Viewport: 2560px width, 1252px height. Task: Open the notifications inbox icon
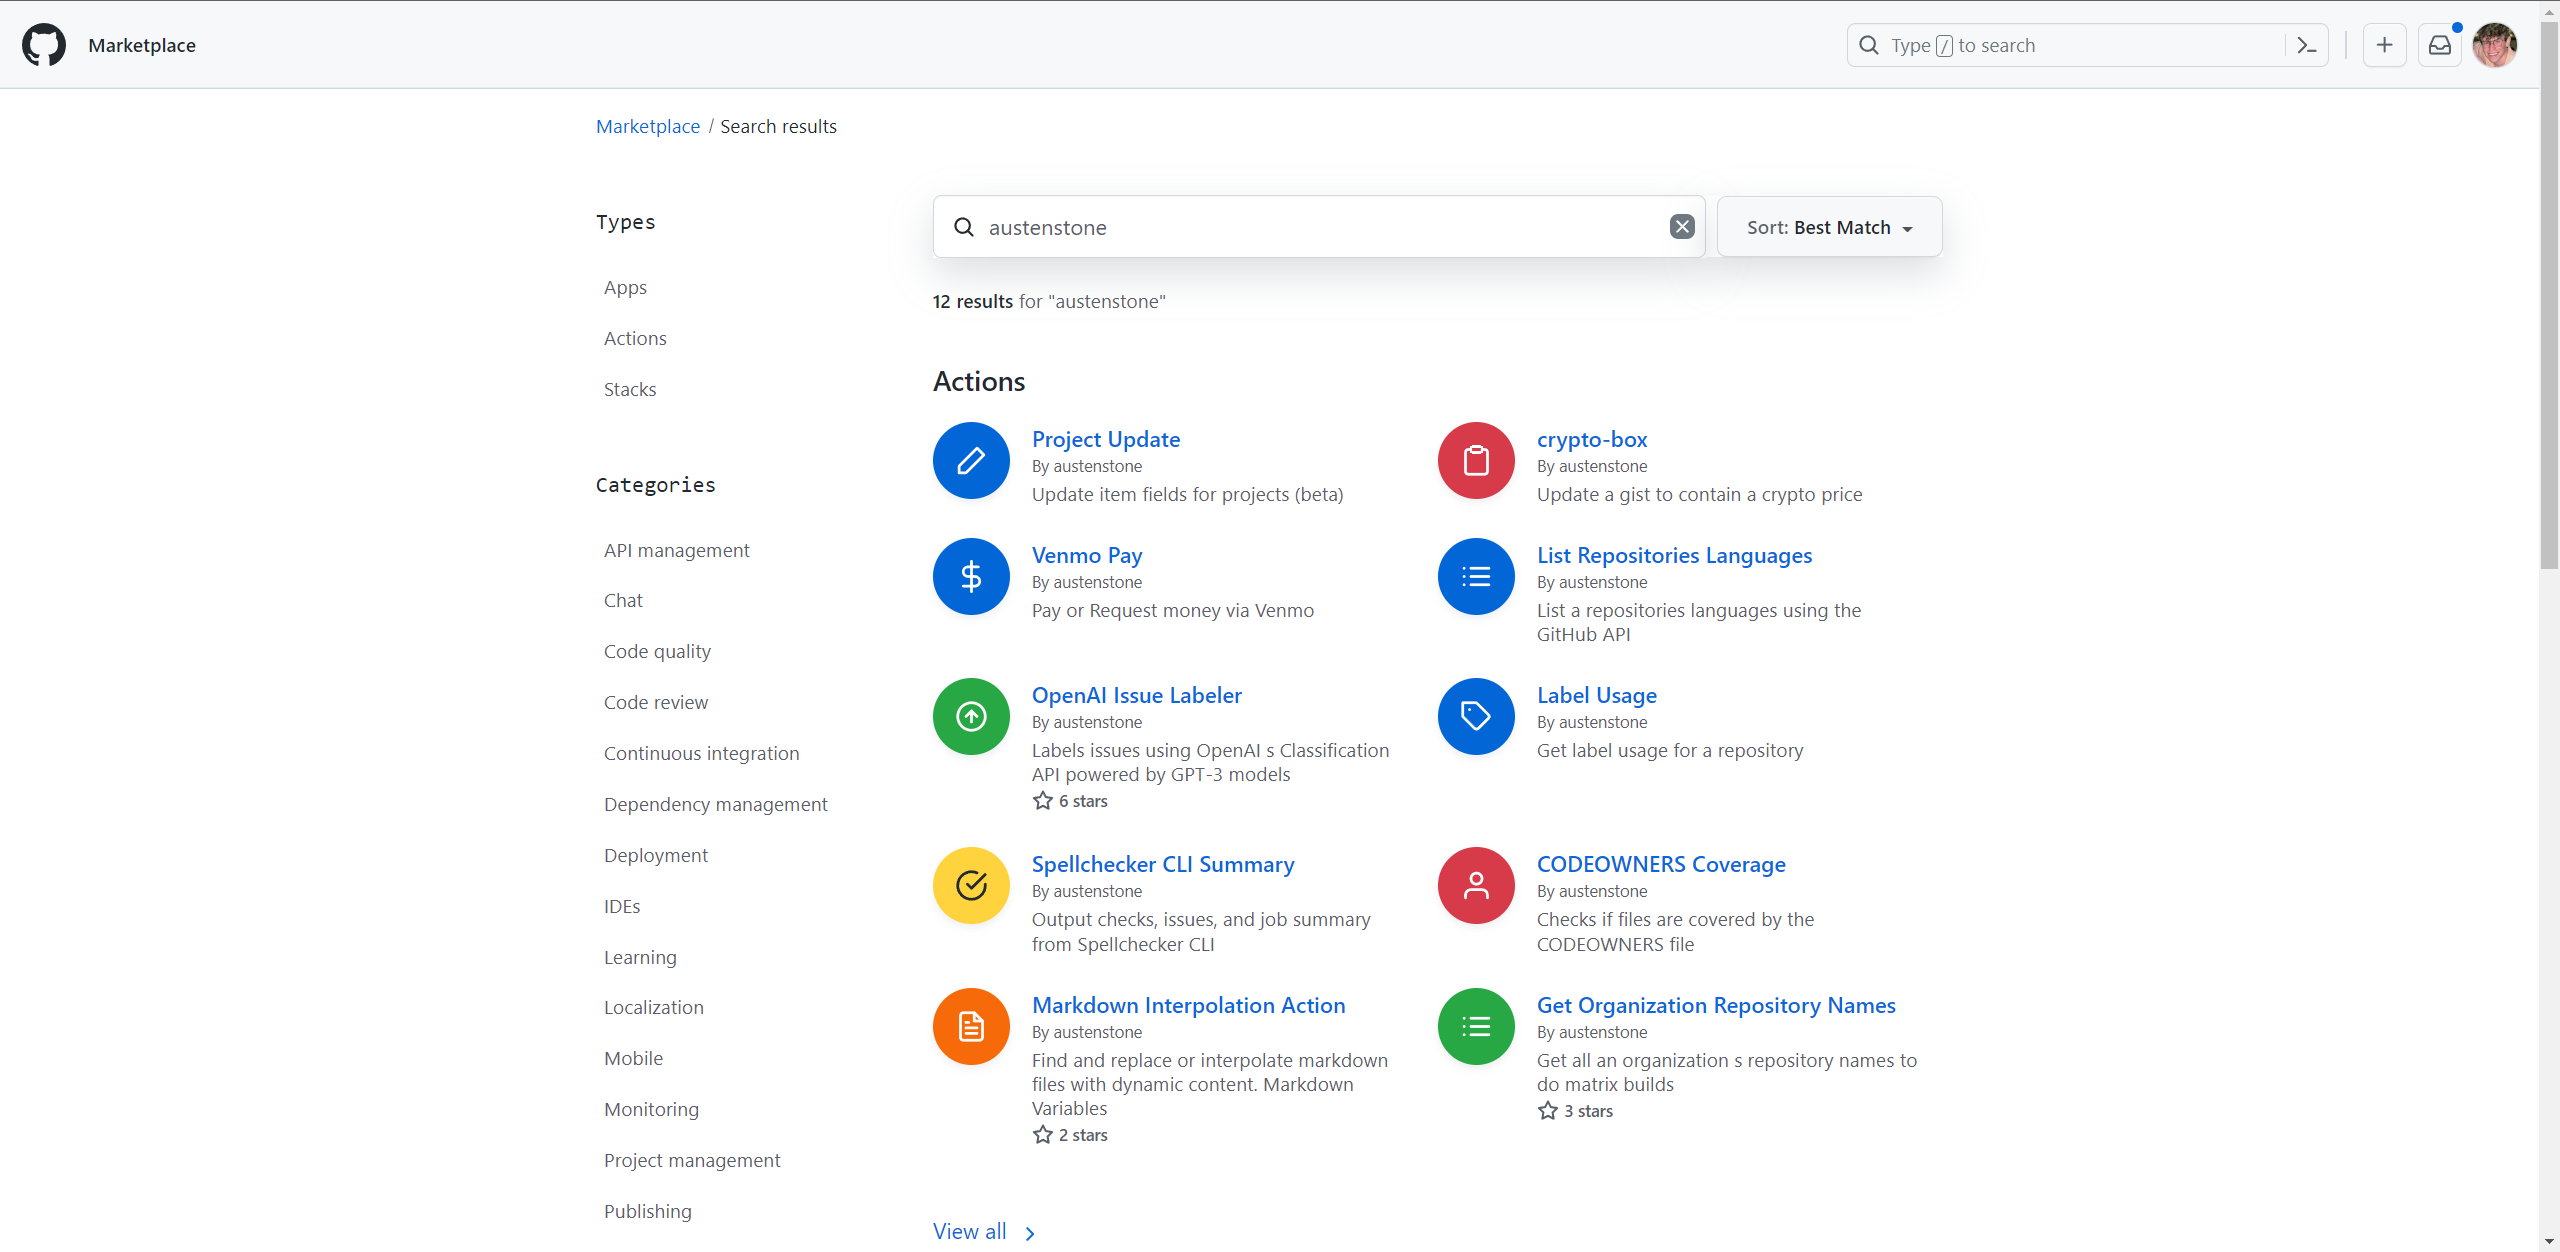tap(2440, 45)
